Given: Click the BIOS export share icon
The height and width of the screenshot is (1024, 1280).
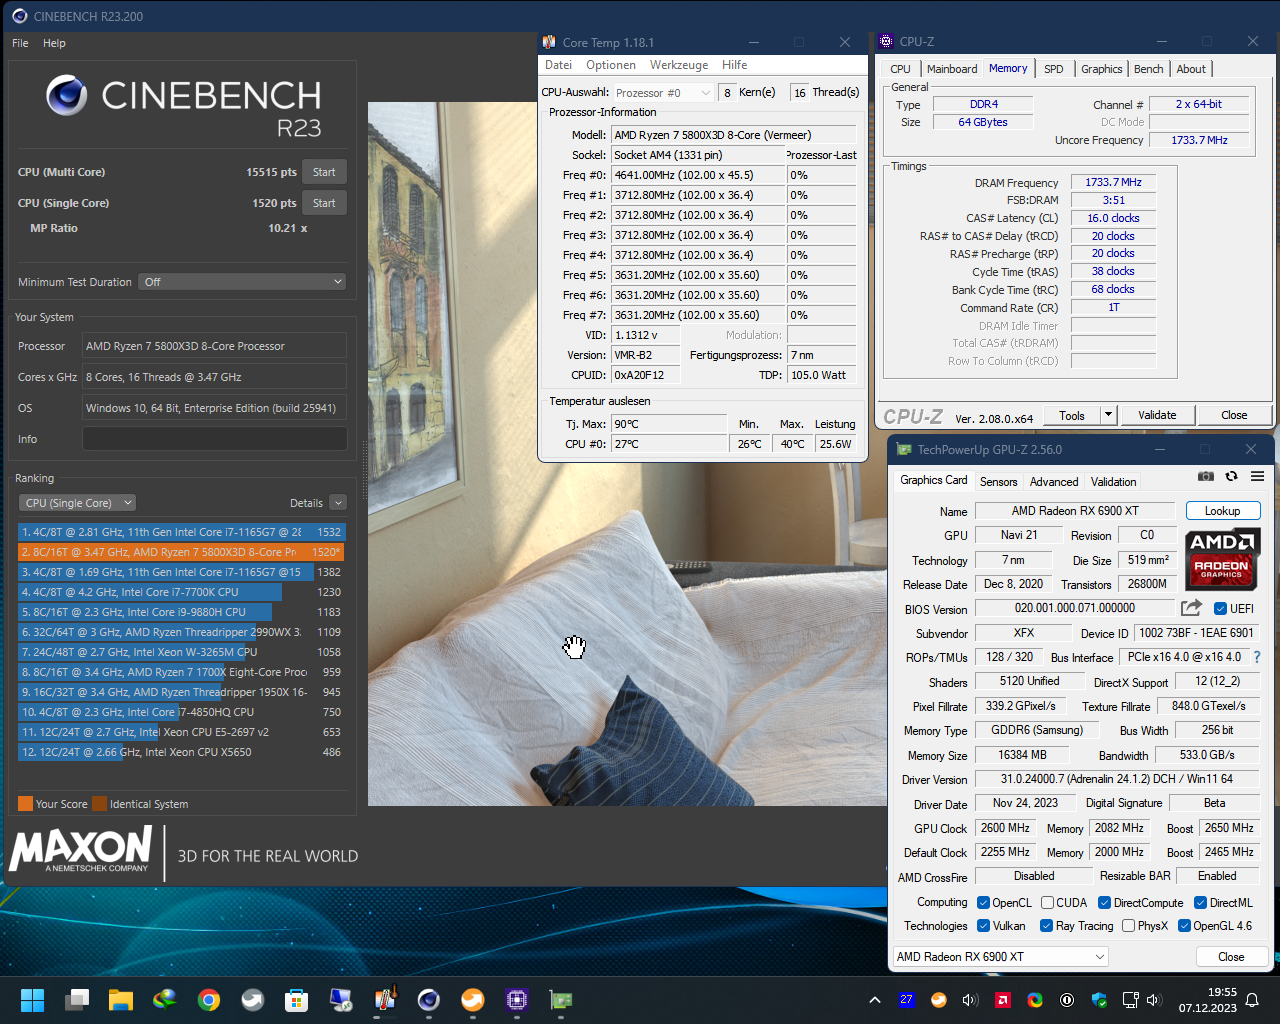Looking at the screenshot, I should pos(1191,608).
